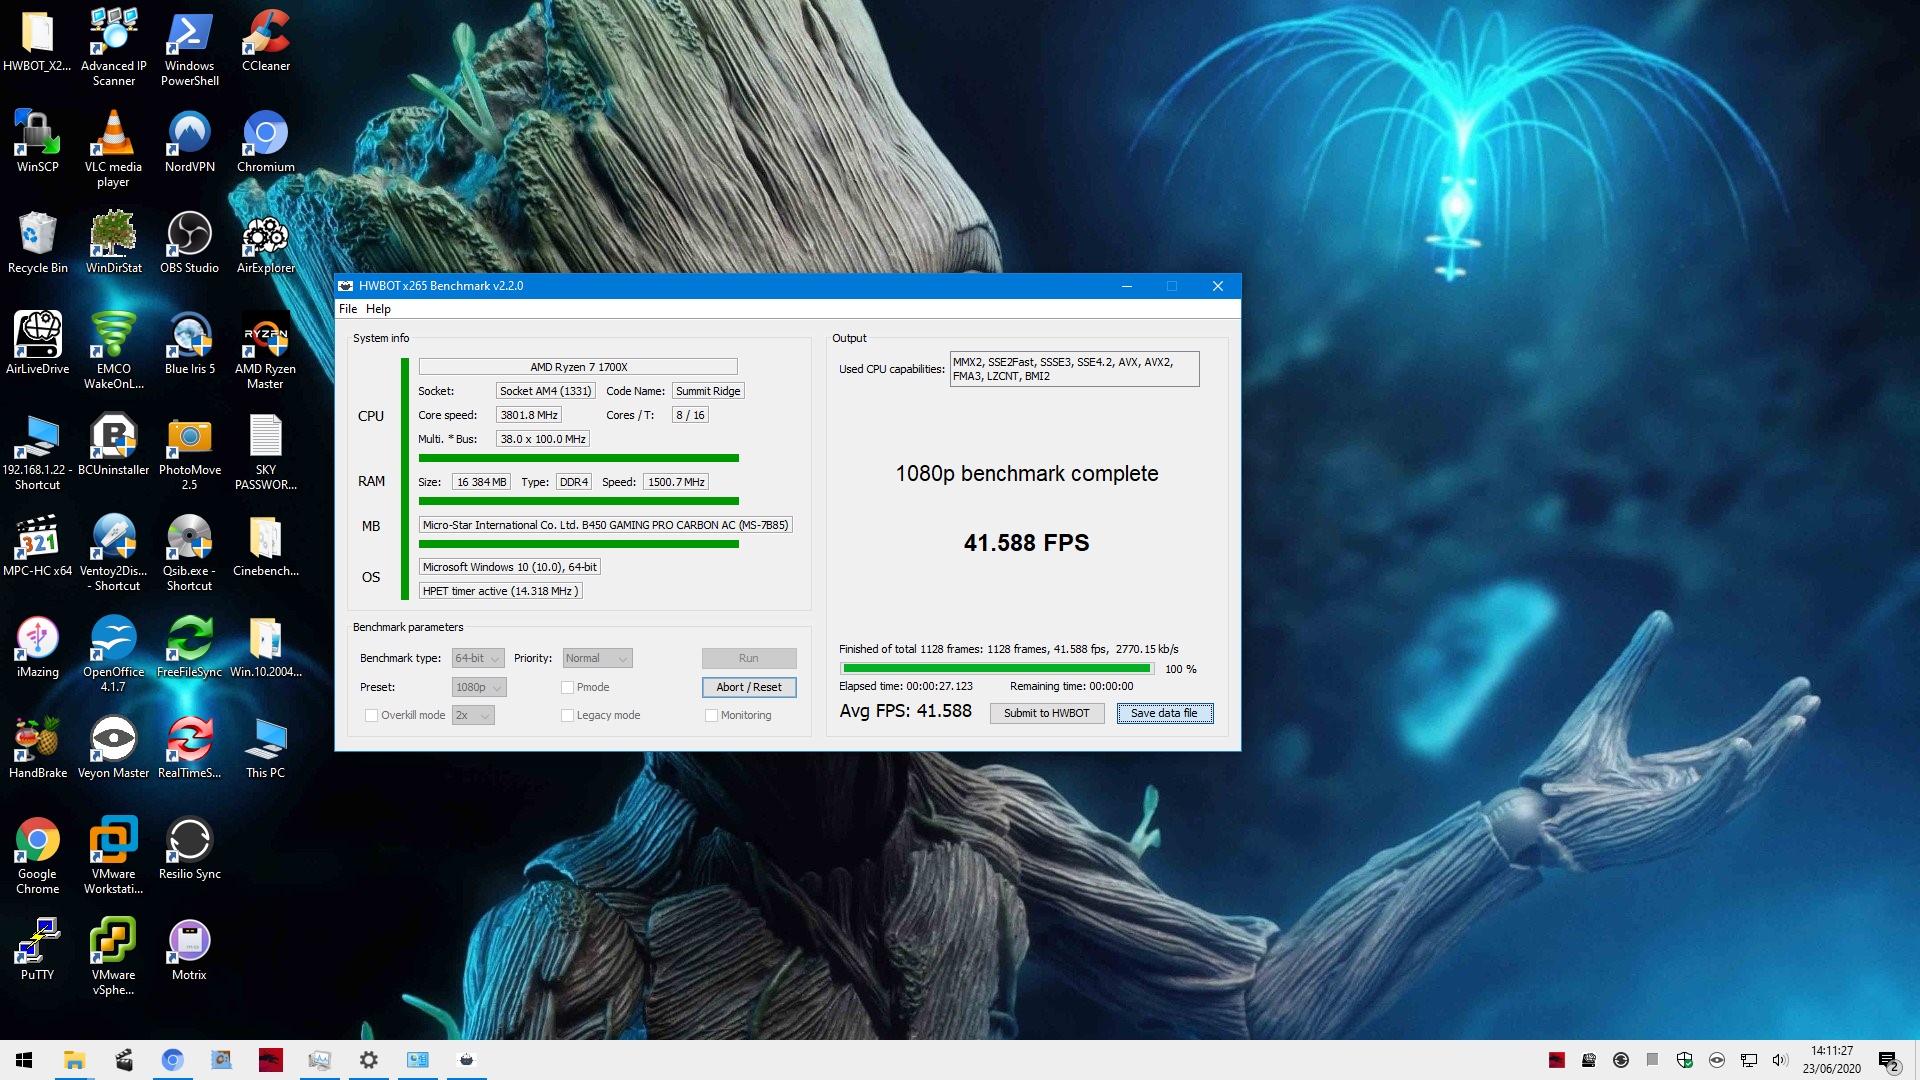Launch VMware Workstation desktop icon

(x=113, y=855)
